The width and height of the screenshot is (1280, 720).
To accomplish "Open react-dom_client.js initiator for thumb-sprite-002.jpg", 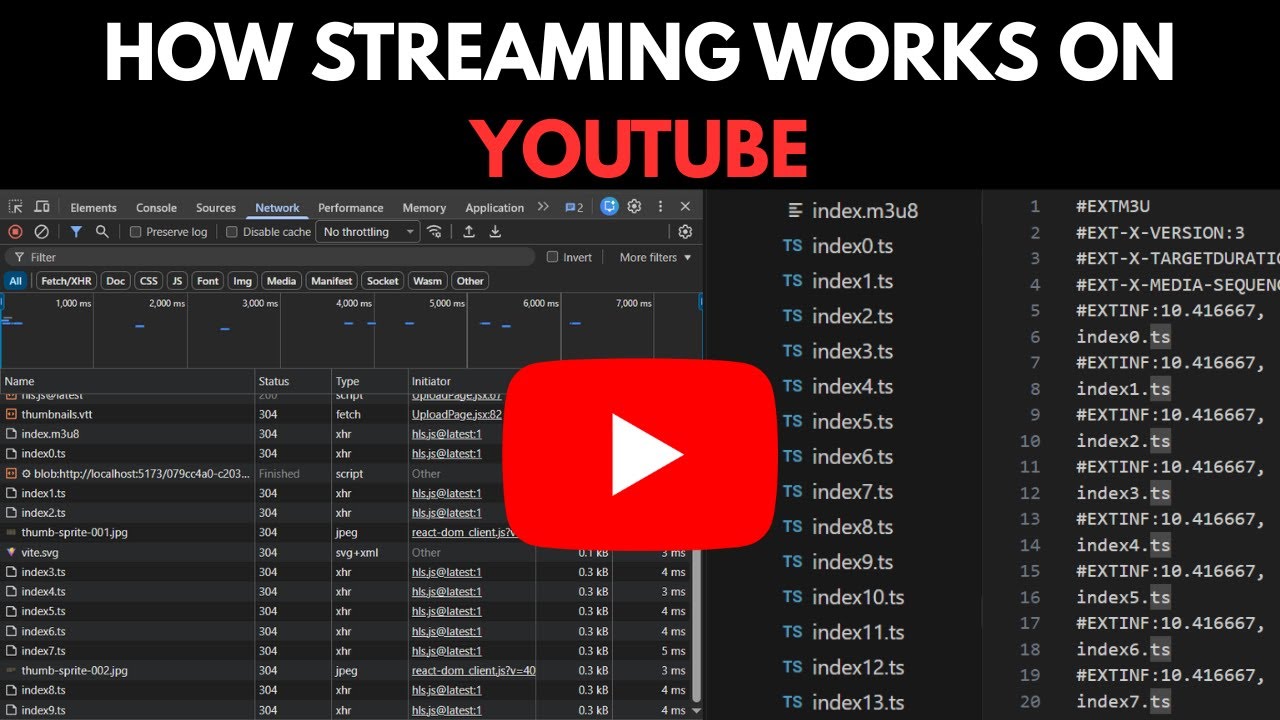I will point(473,671).
